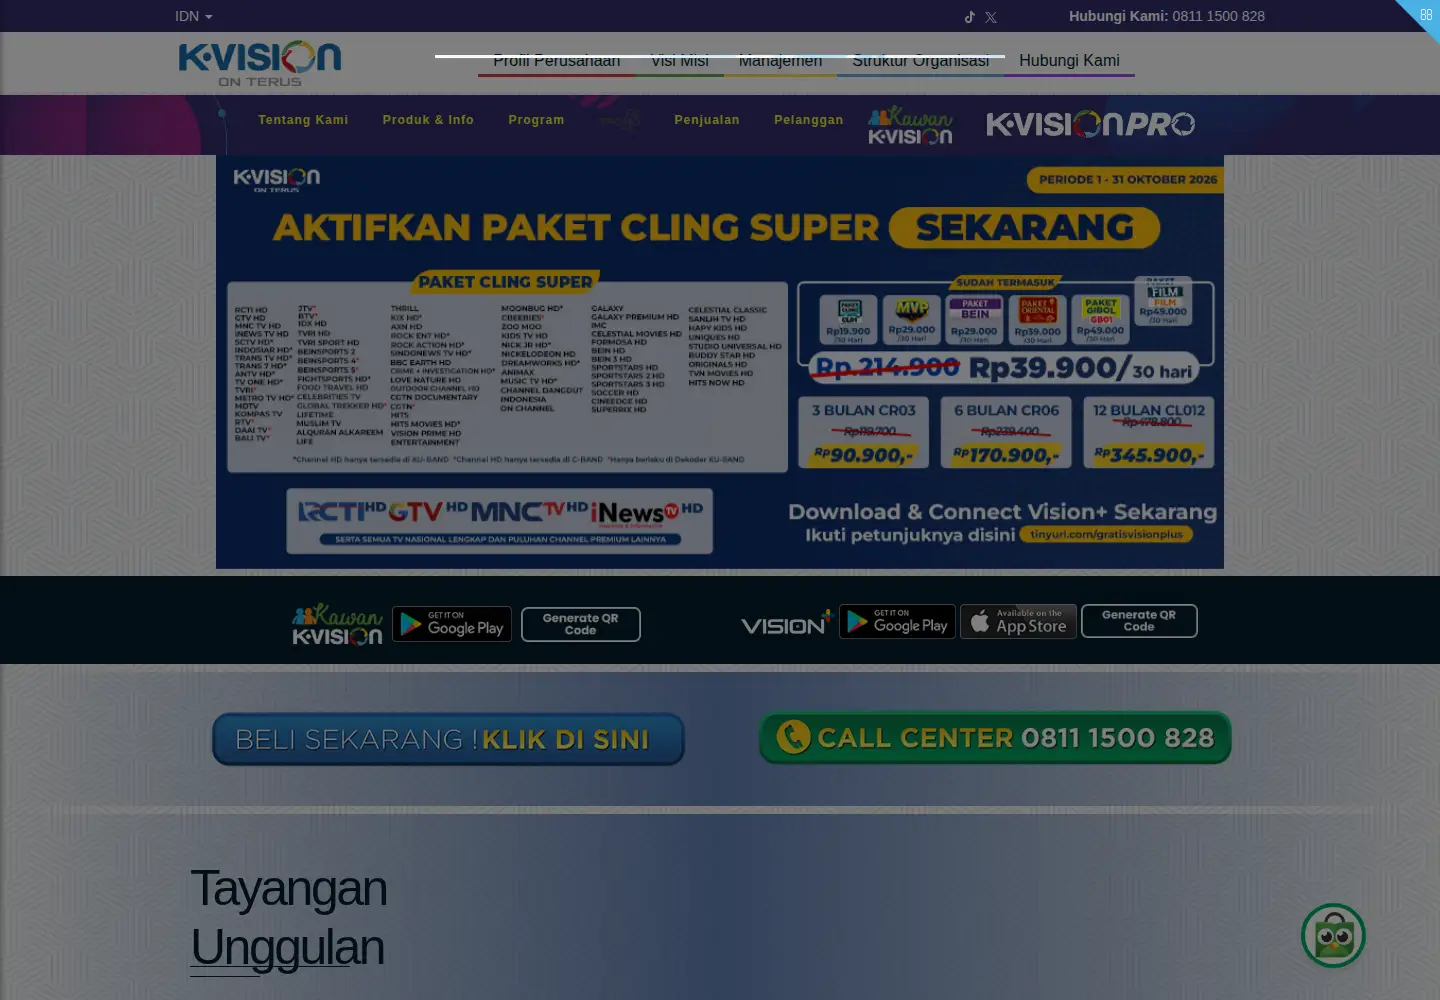This screenshot has height=1000, width=1440.
Task: Open the Penjualan menu
Action: (x=707, y=120)
